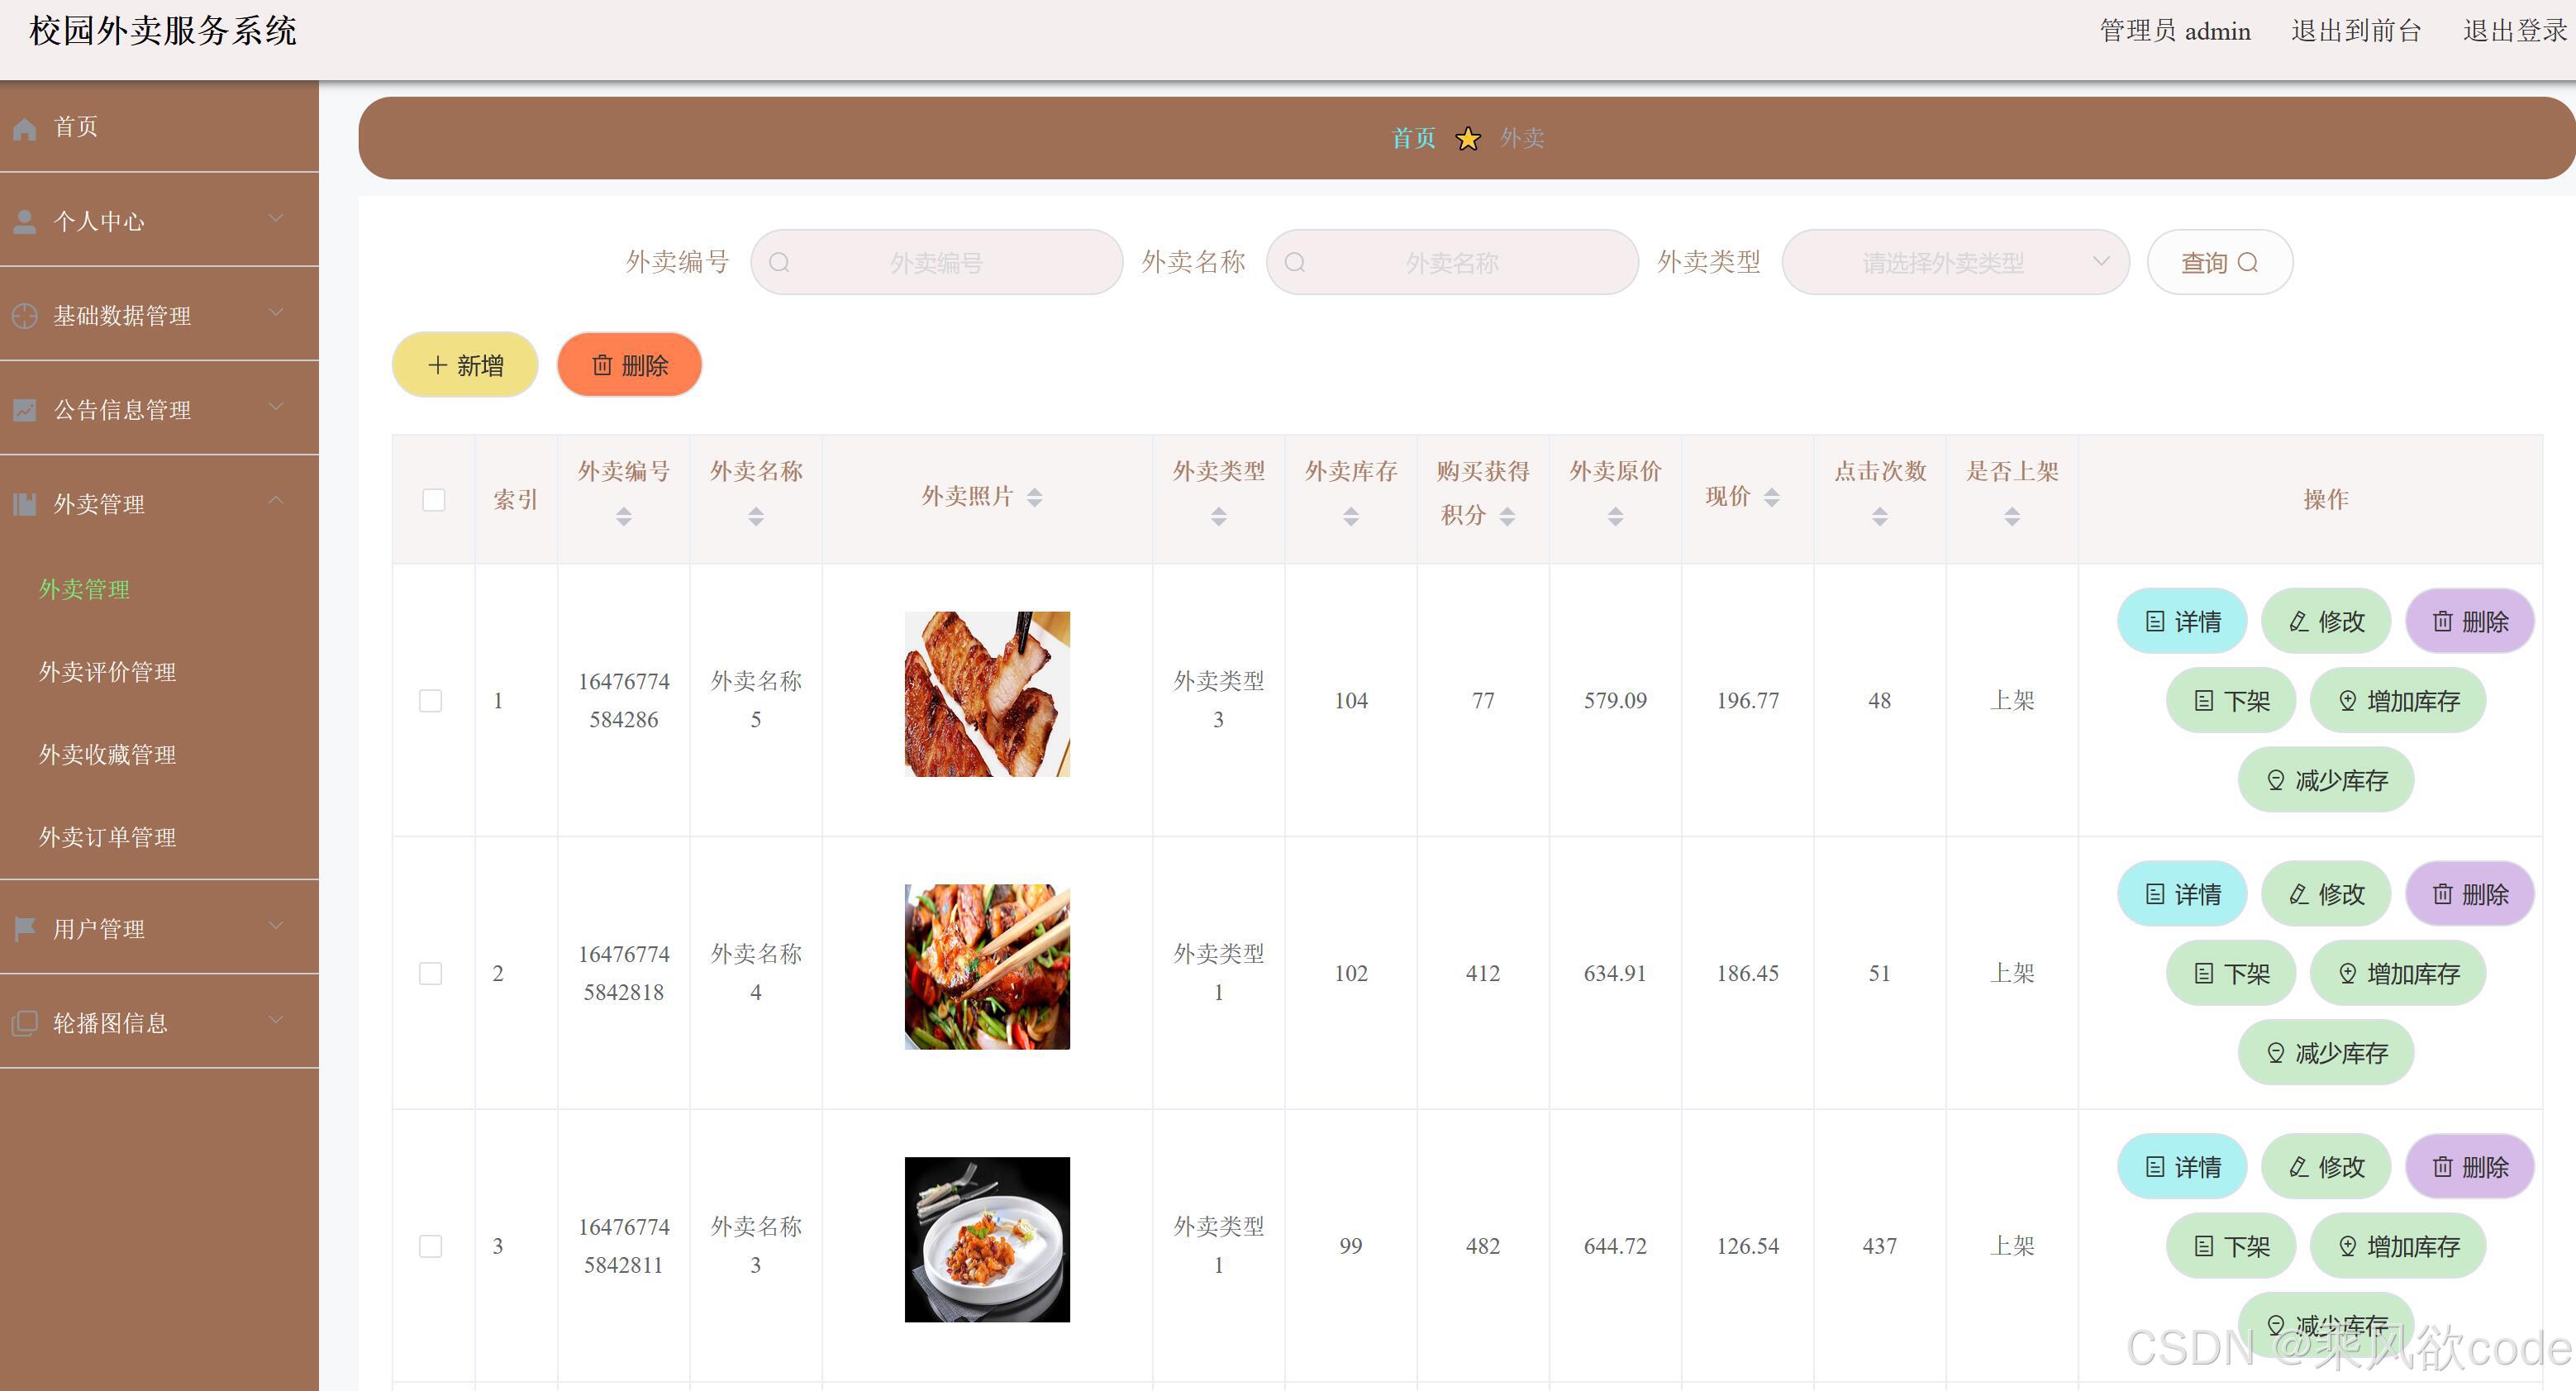Click sort arrows next to 外卖照片 header

click(1034, 497)
